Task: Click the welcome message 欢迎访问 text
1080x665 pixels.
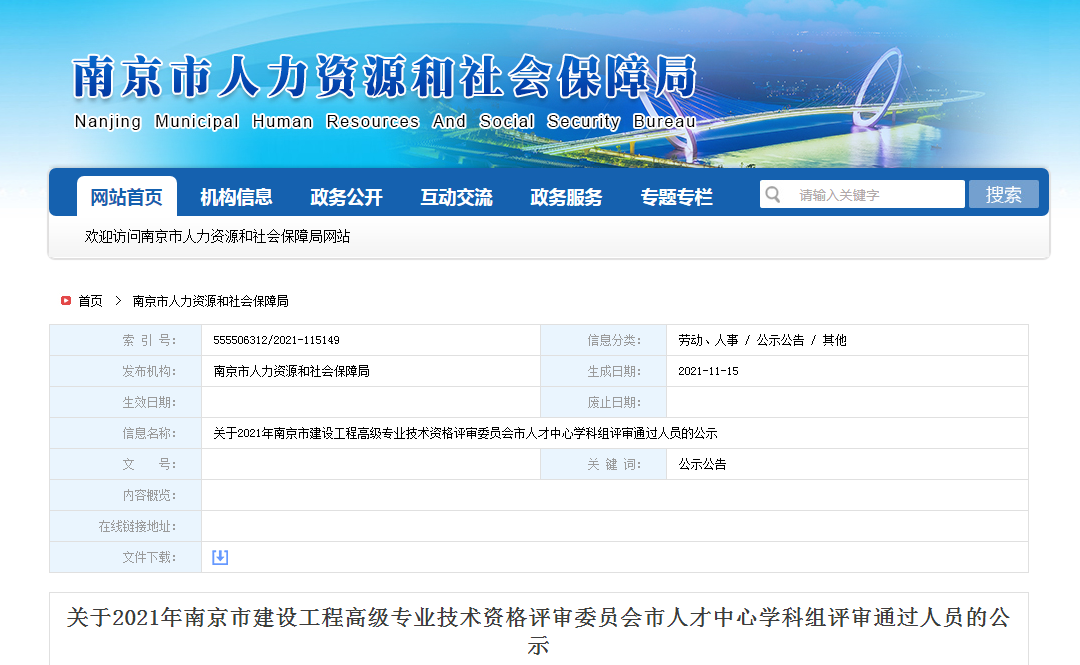Action: (217, 236)
